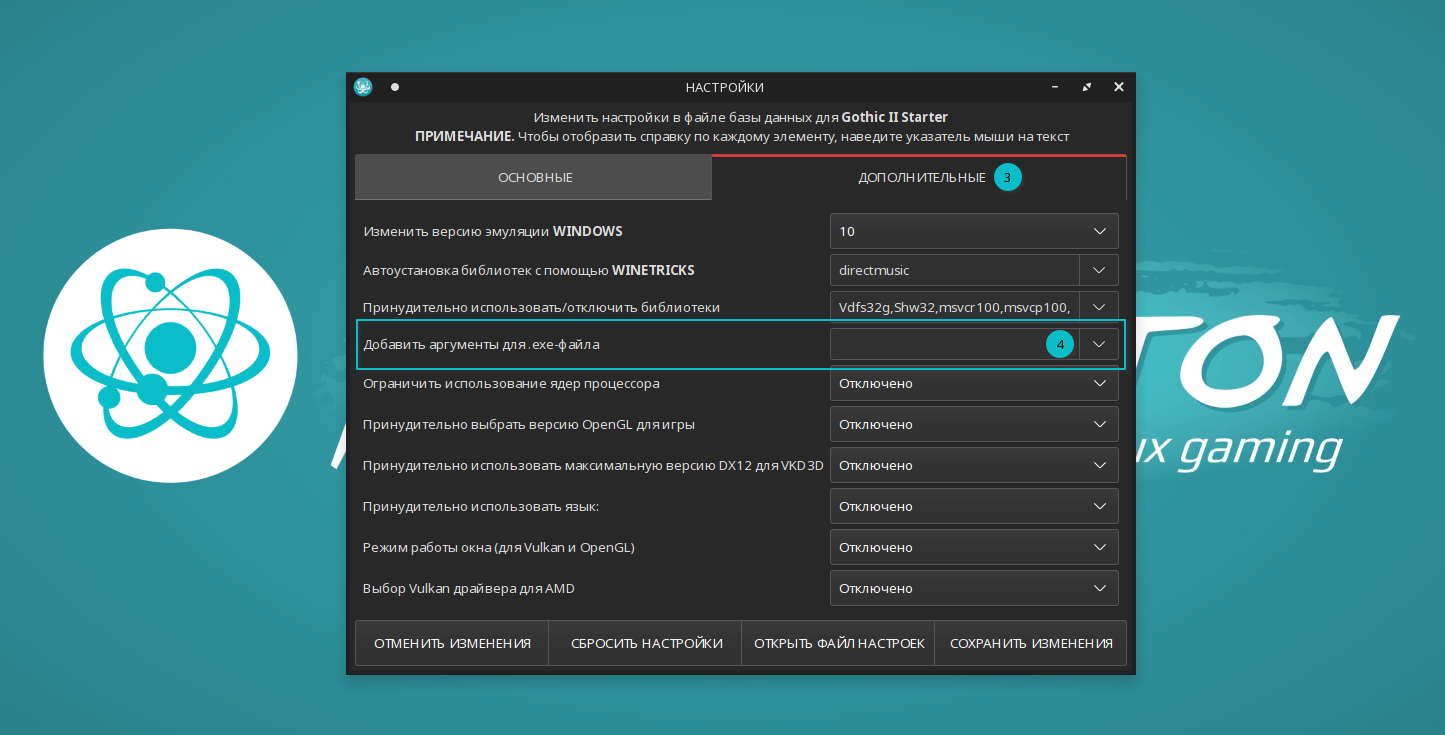The width and height of the screenshot is (1445, 735).
Task: Click the numbered badge 3 on the tab
Action: (x=1007, y=178)
